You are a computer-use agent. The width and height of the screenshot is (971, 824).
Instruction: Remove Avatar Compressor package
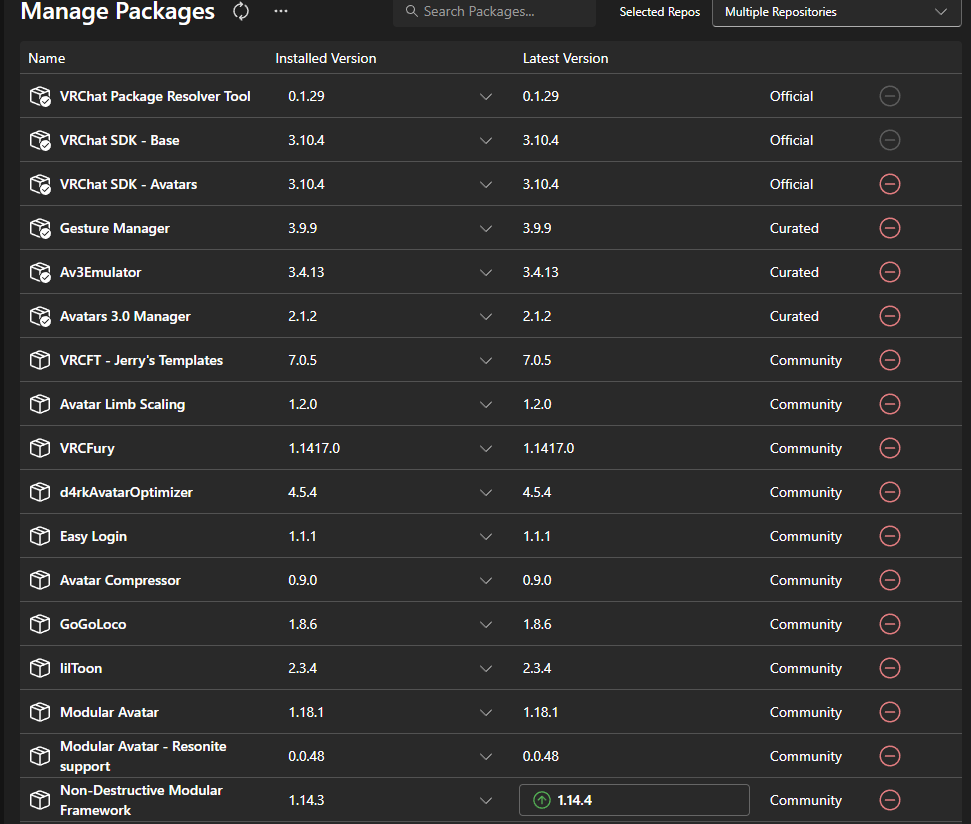(x=890, y=579)
